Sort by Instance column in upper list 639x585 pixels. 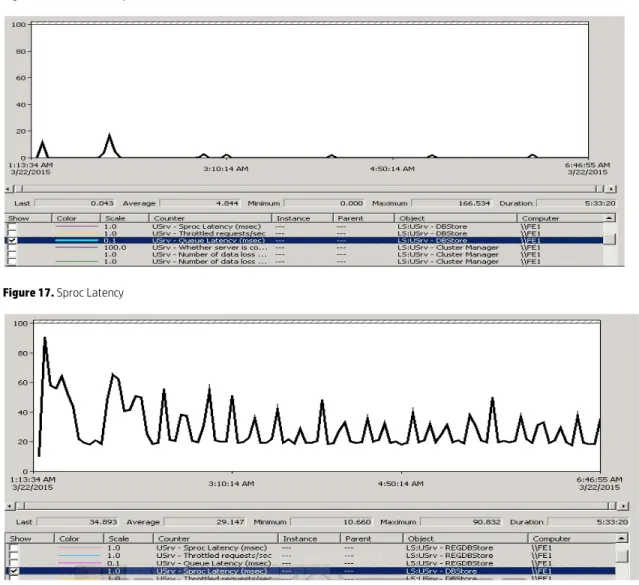(x=302, y=219)
